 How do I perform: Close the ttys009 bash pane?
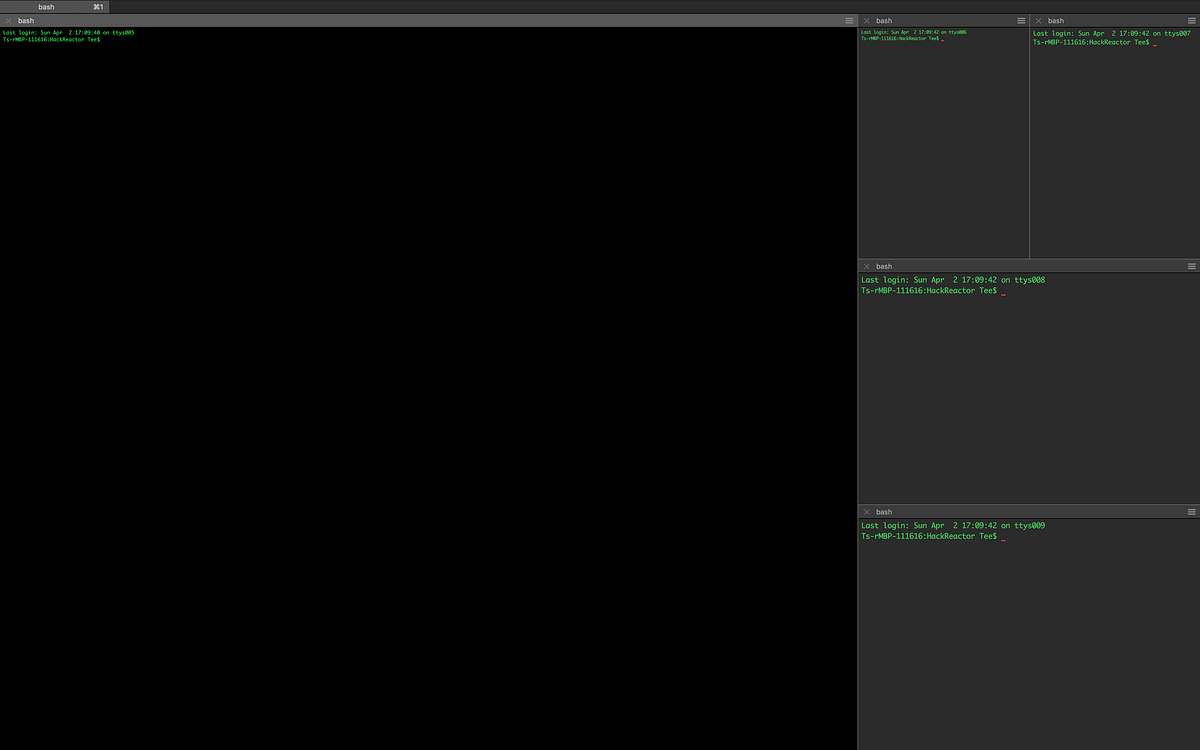point(866,511)
